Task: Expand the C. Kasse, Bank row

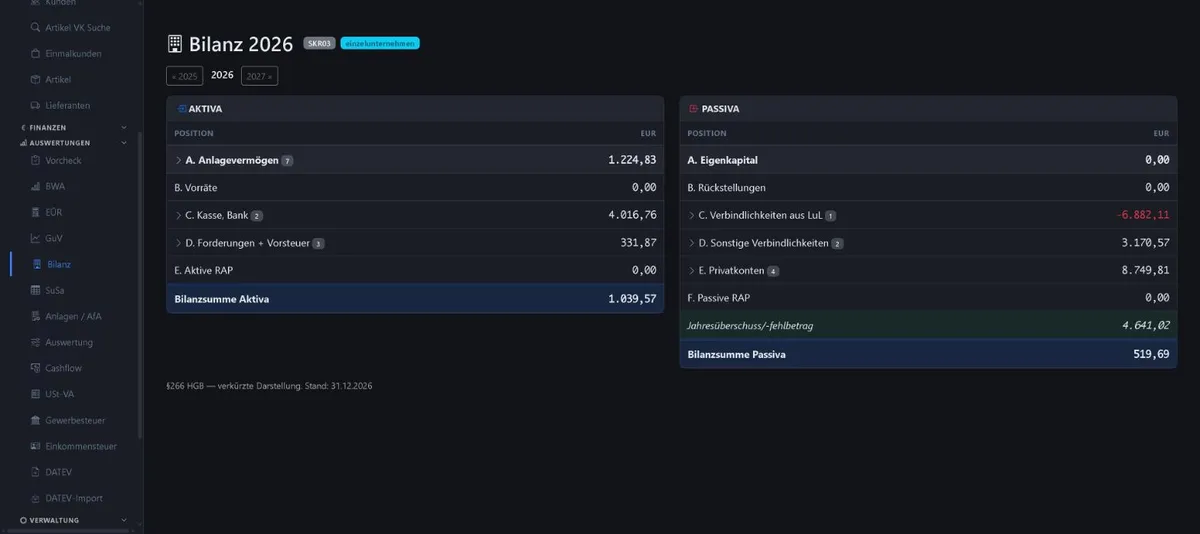Action: (178, 215)
